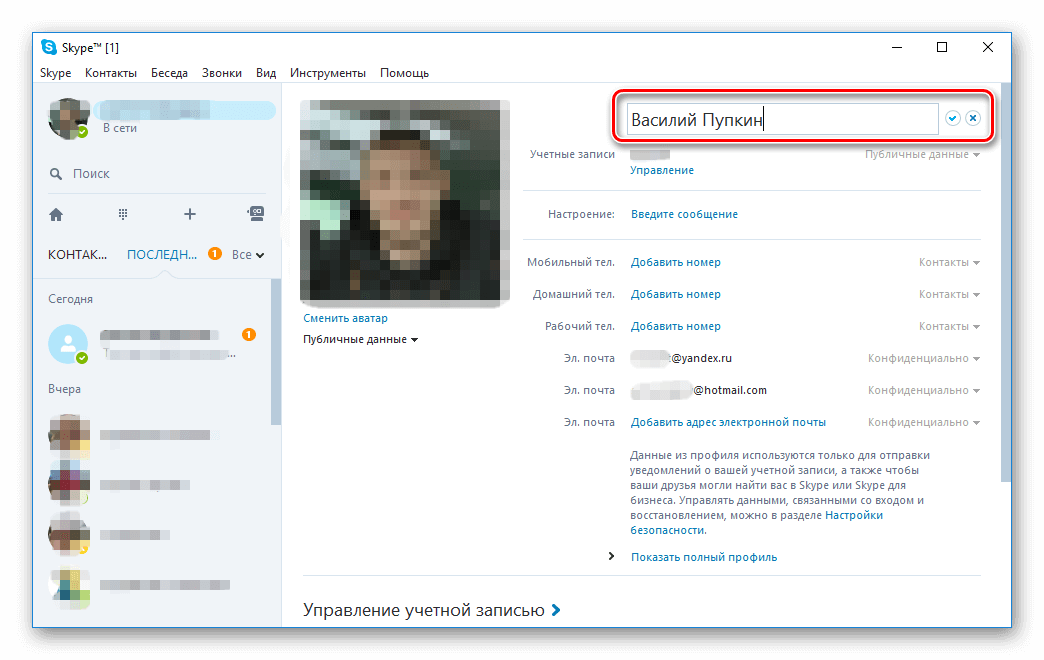Cancel name edit with X icon
Screen dimensions: 1044x660
[x=972, y=118]
